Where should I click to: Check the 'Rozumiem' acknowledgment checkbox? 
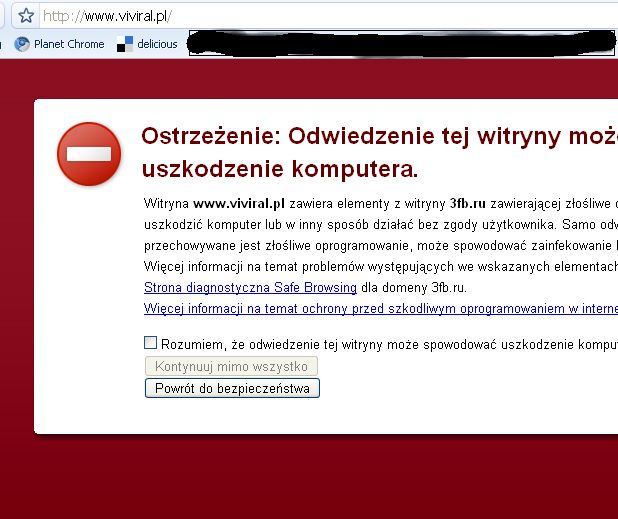(151, 342)
